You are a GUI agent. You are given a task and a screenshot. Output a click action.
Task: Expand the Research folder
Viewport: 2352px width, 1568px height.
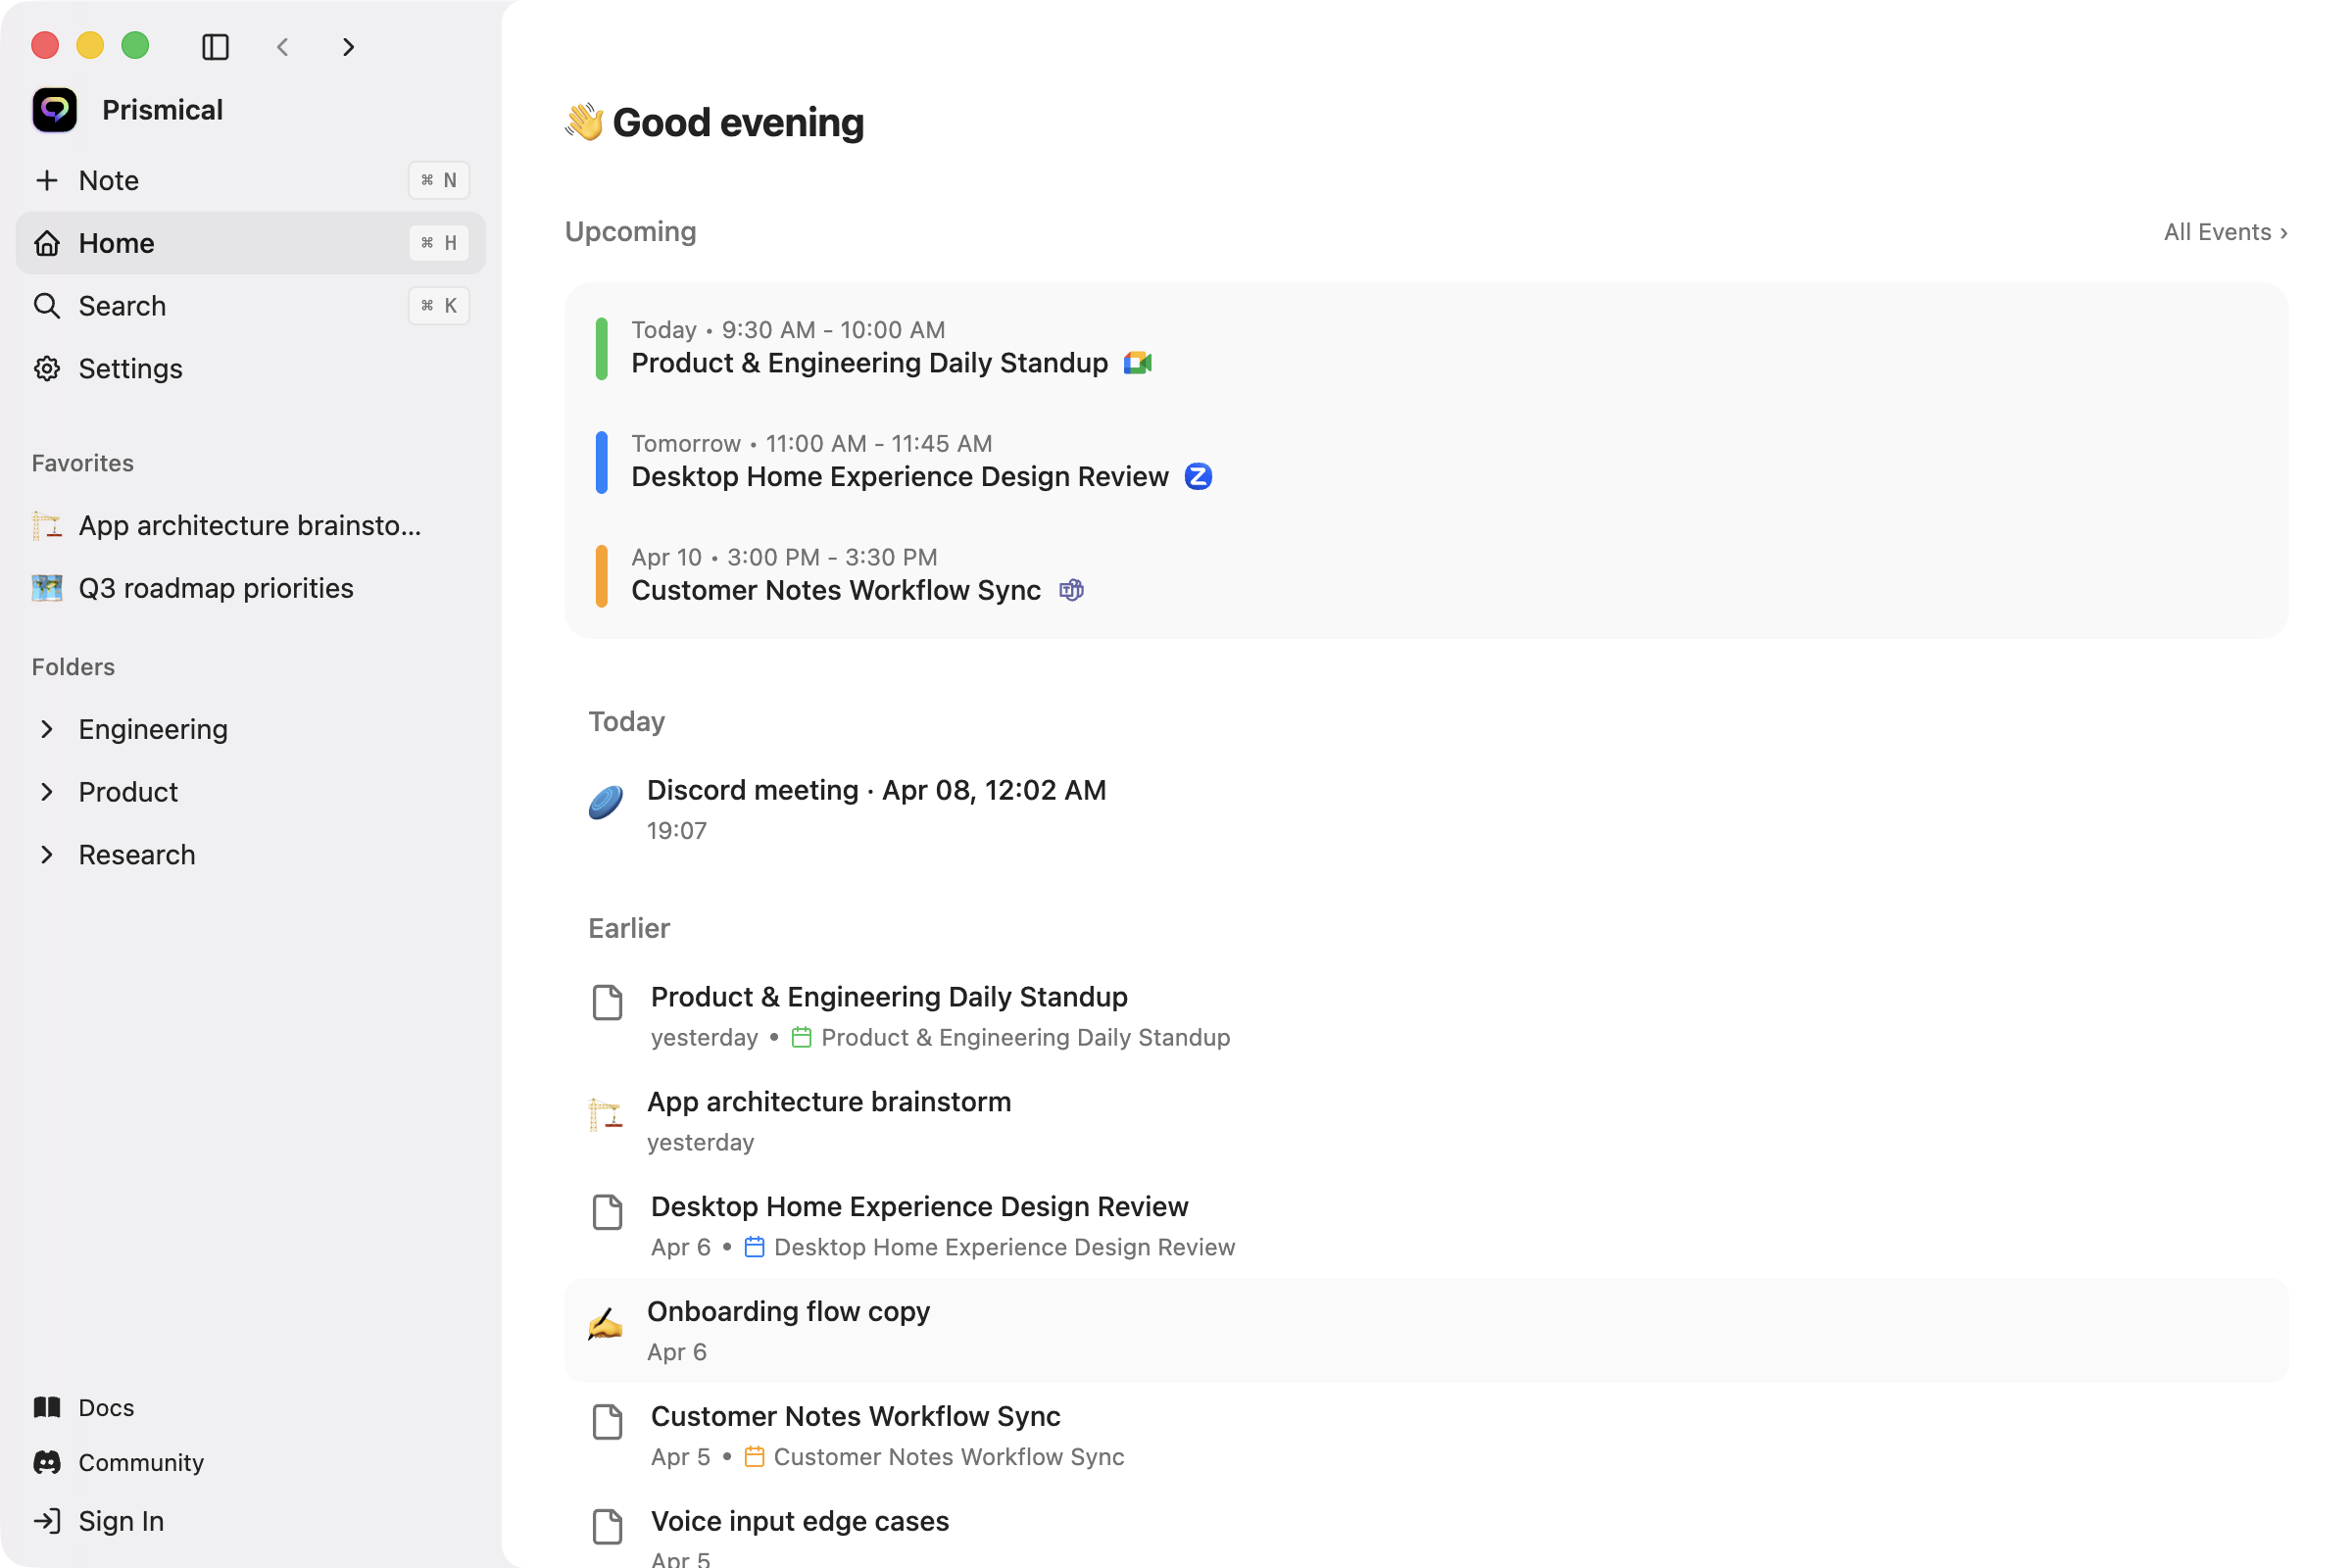pyautogui.click(x=47, y=855)
